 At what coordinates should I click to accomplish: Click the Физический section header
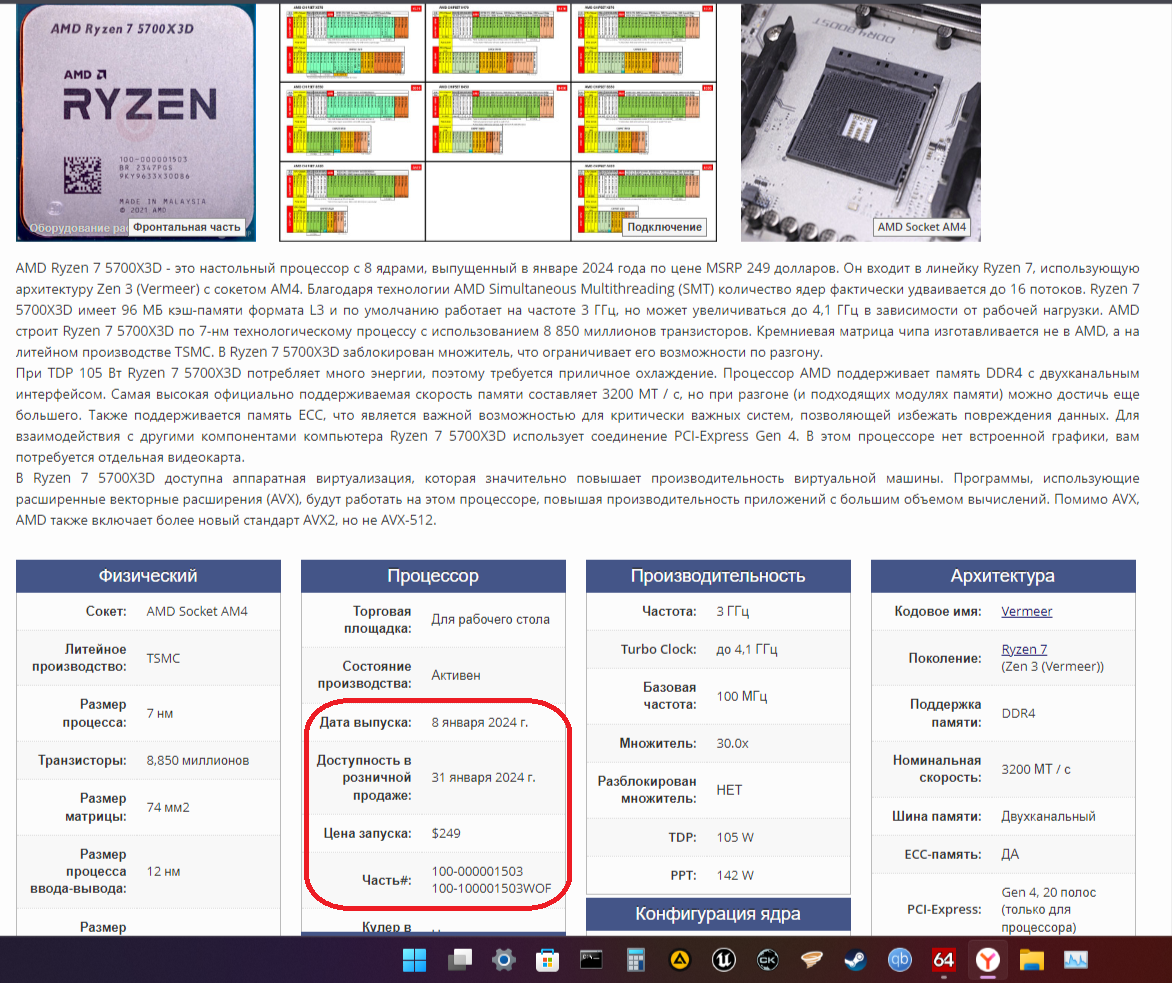point(148,576)
